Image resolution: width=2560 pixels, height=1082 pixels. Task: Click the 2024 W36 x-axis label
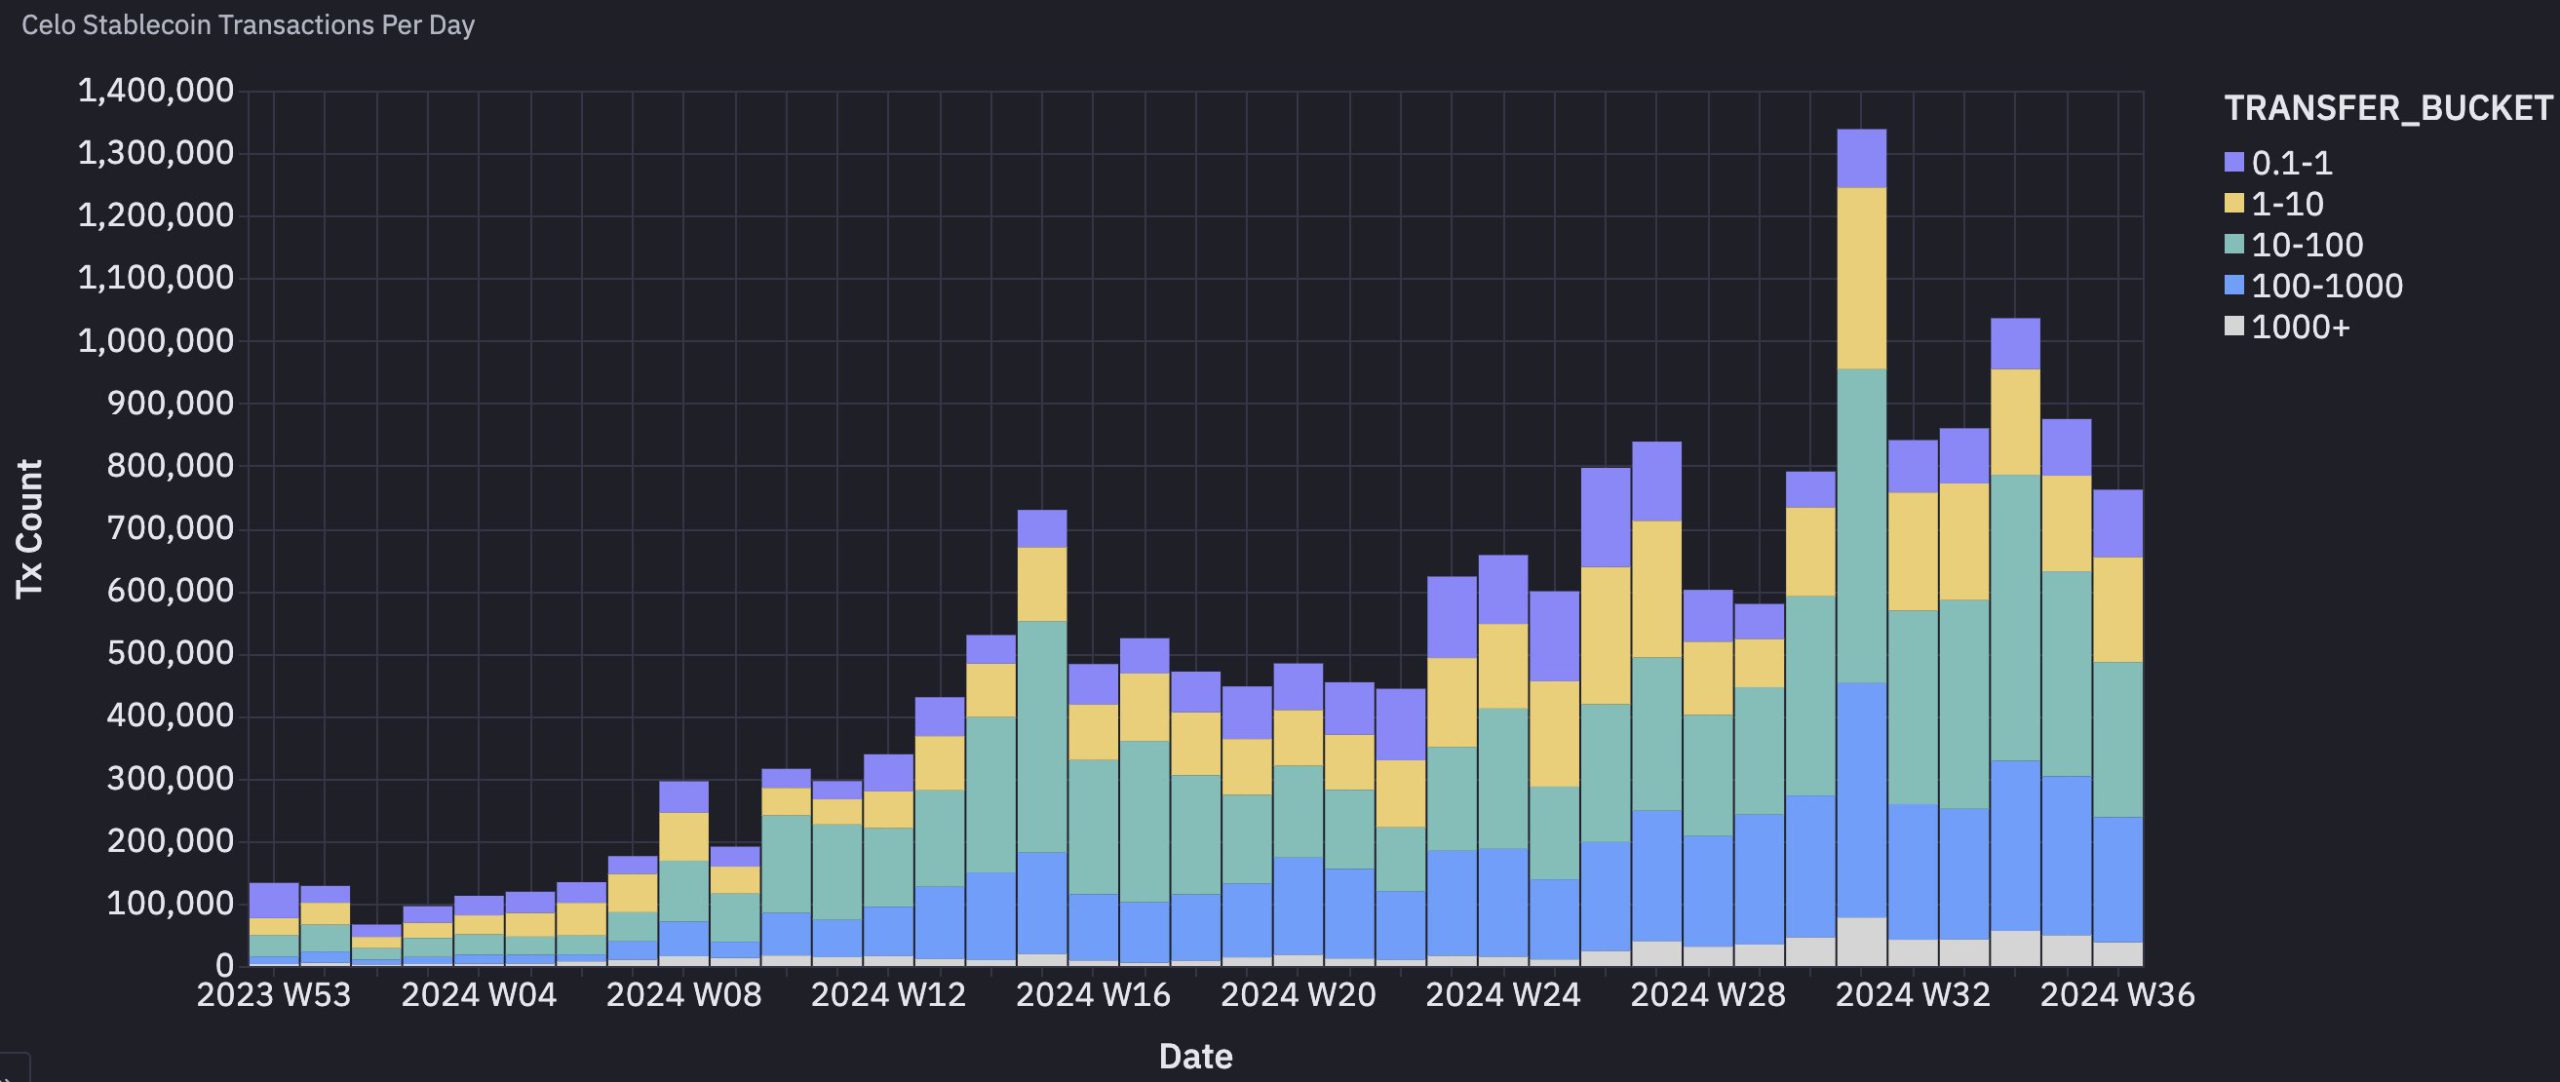tap(2117, 995)
